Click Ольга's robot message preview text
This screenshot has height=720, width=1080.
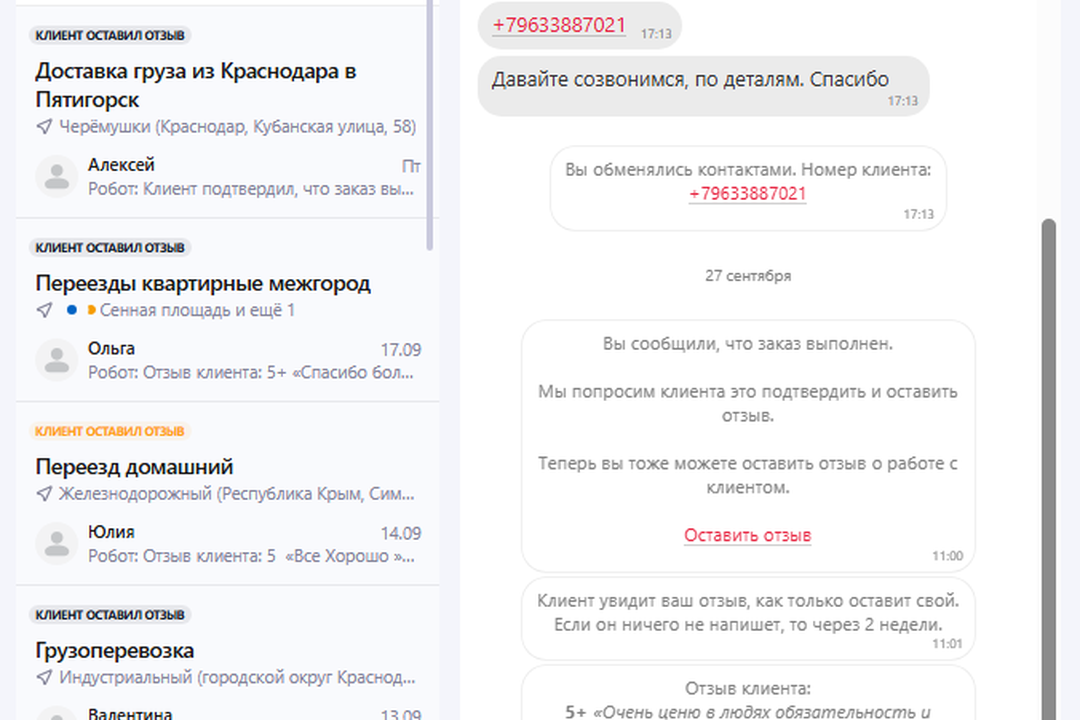250,373
